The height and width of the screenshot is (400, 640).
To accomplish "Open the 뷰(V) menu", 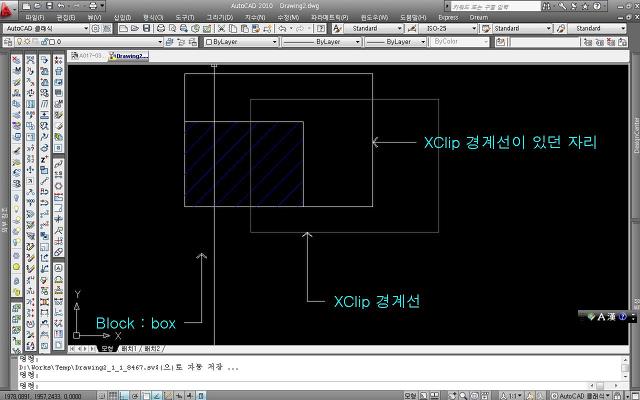I will point(94,18).
